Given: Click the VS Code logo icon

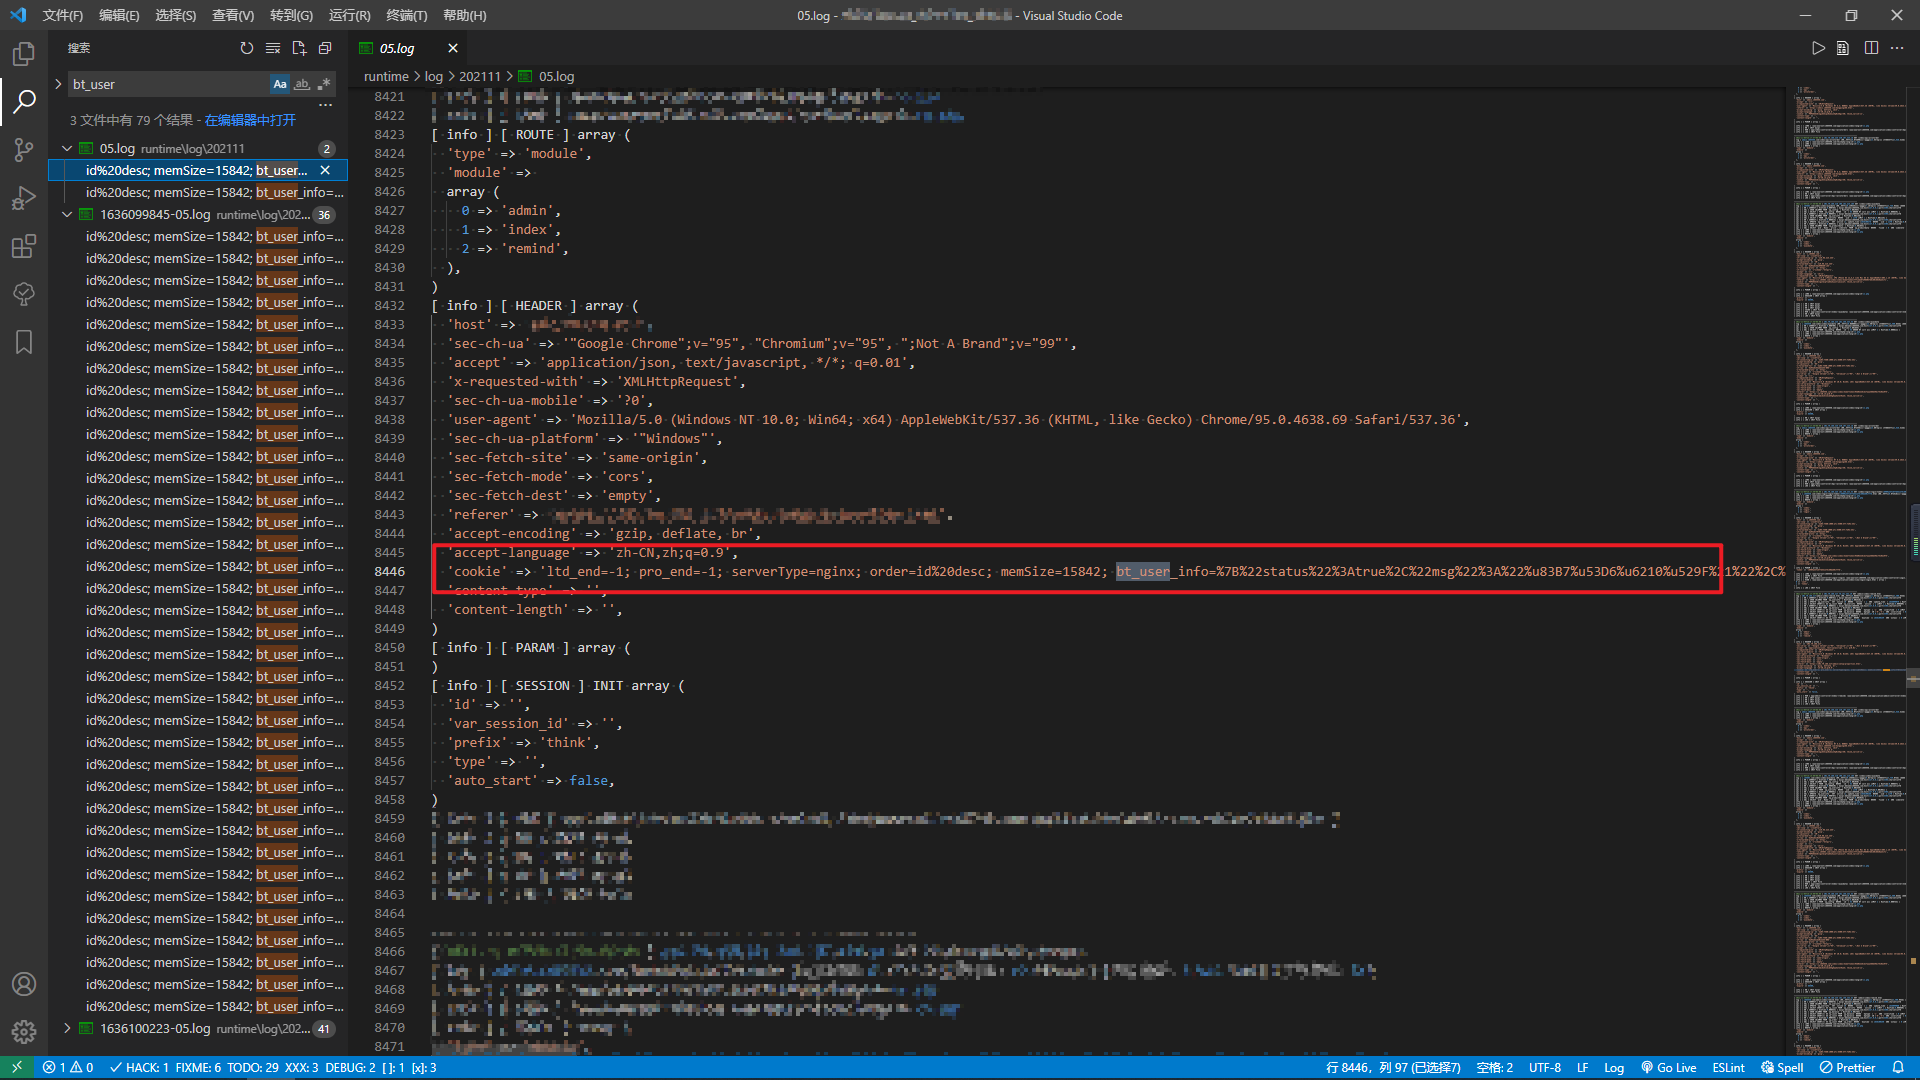Looking at the screenshot, I should coord(17,15).
